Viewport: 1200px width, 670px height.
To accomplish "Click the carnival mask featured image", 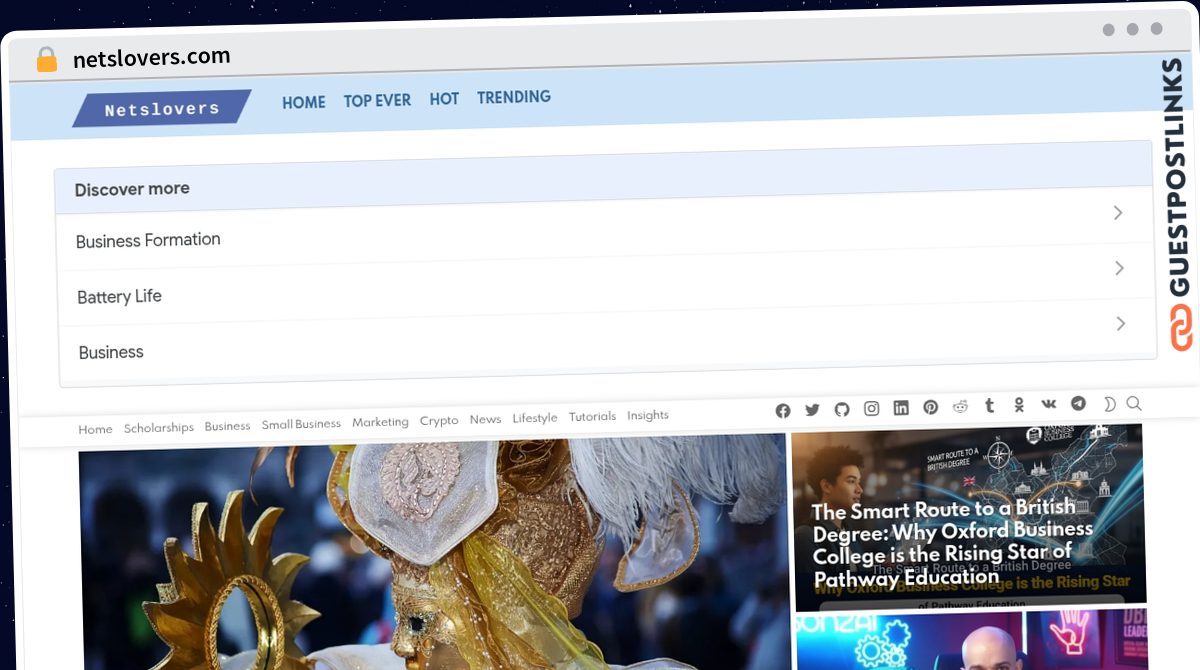I will (433, 552).
